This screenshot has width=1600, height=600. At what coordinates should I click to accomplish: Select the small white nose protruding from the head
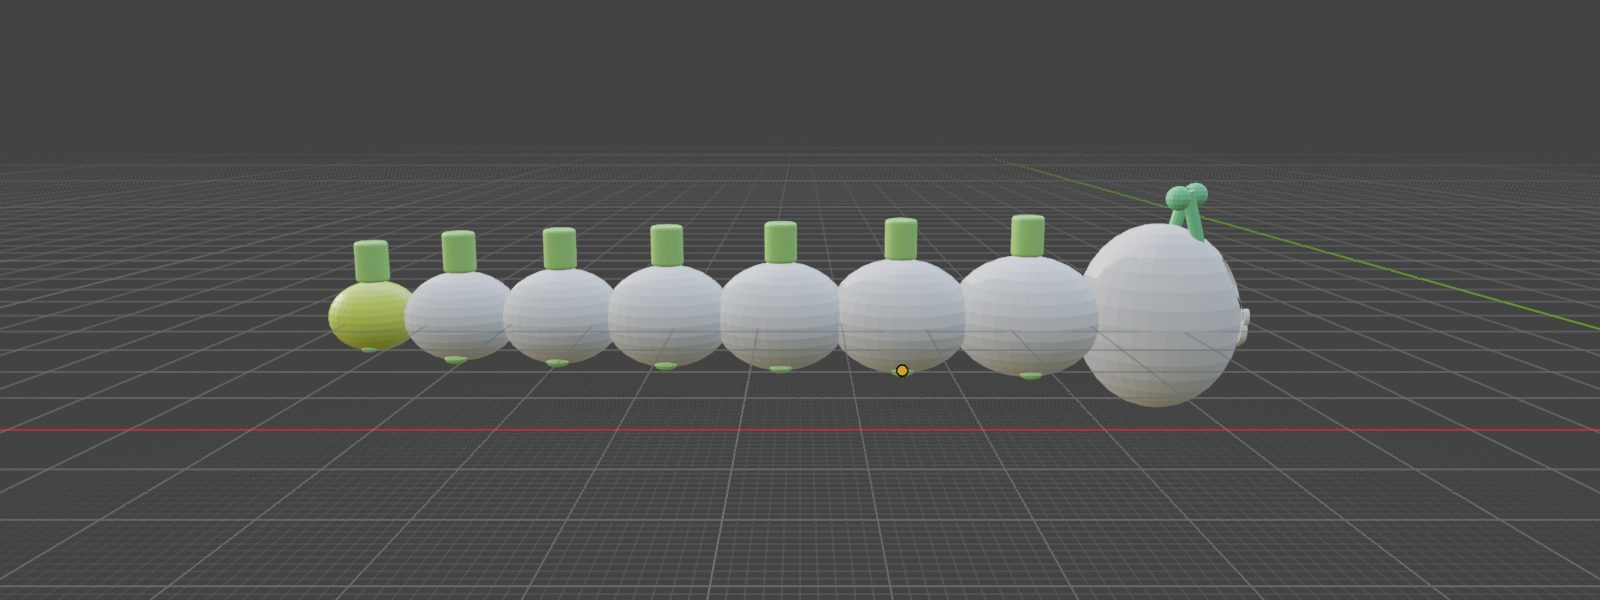(1244, 326)
